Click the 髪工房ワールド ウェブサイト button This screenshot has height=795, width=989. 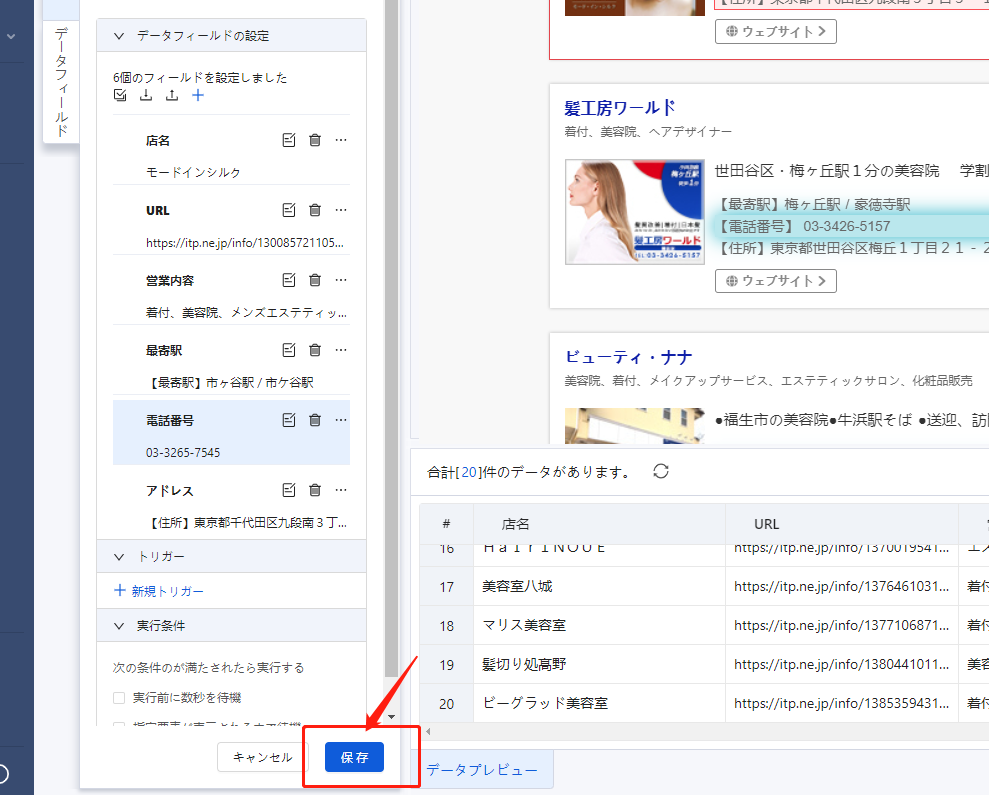click(x=776, y=281)
